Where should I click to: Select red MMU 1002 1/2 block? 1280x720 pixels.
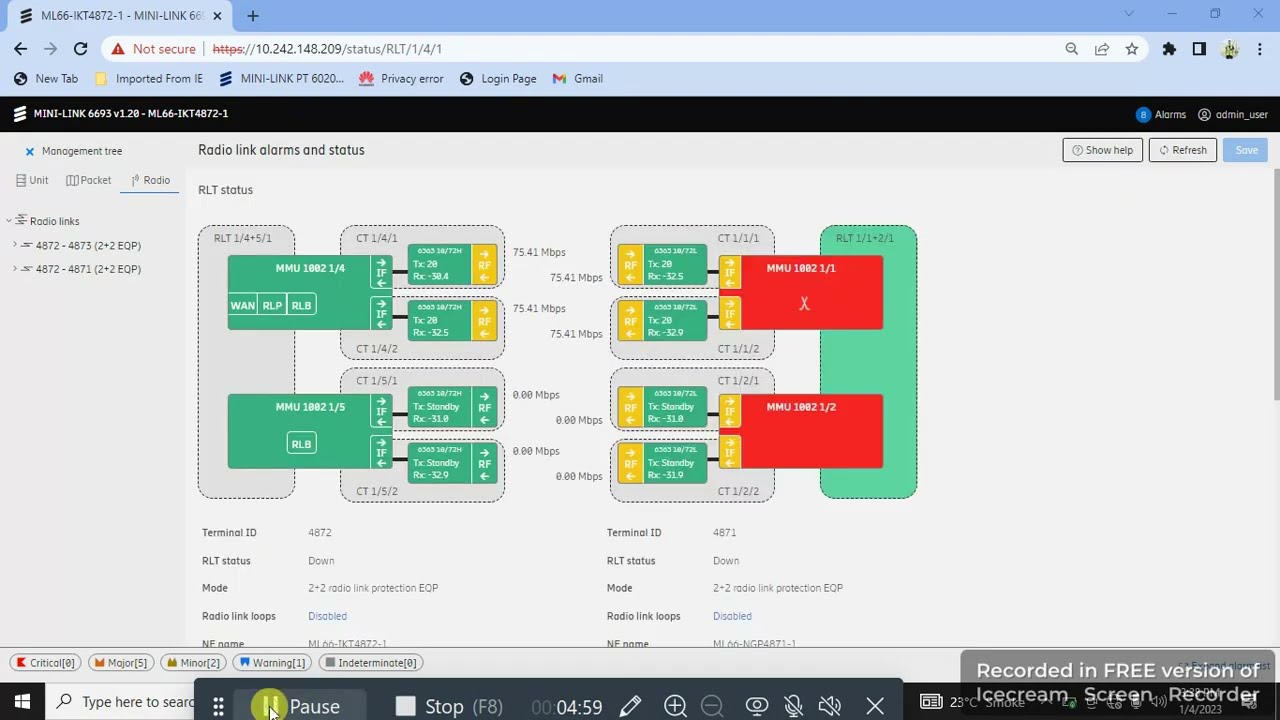pos(811,431)
